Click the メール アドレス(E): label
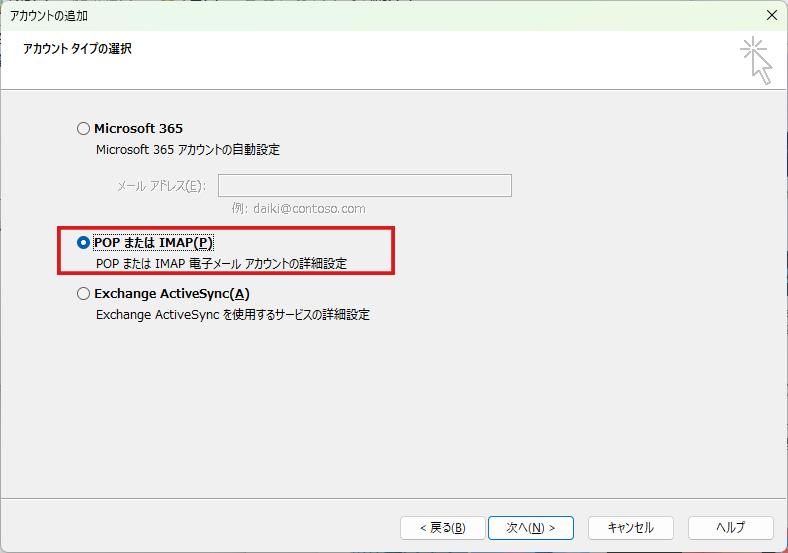Image resolution: width=788 pixels, height=553 pixels. 160,186
